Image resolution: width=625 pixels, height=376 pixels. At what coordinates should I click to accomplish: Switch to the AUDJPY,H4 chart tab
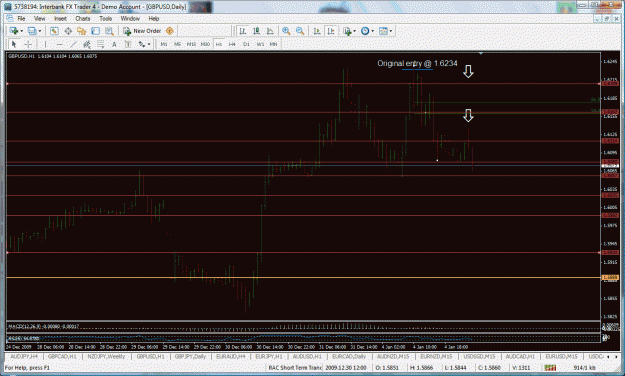point(24,356)
